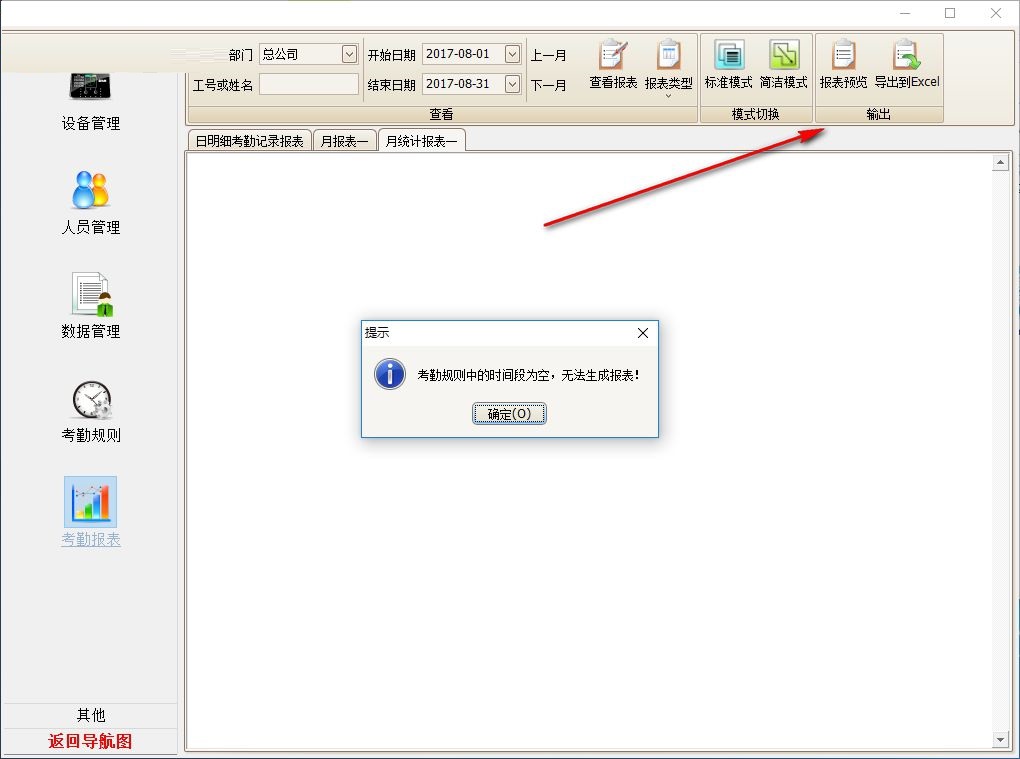The height and width of the screenshot is (759, 1020).
Task: Expand chevron under 报表类型
Action: point(668,96)
